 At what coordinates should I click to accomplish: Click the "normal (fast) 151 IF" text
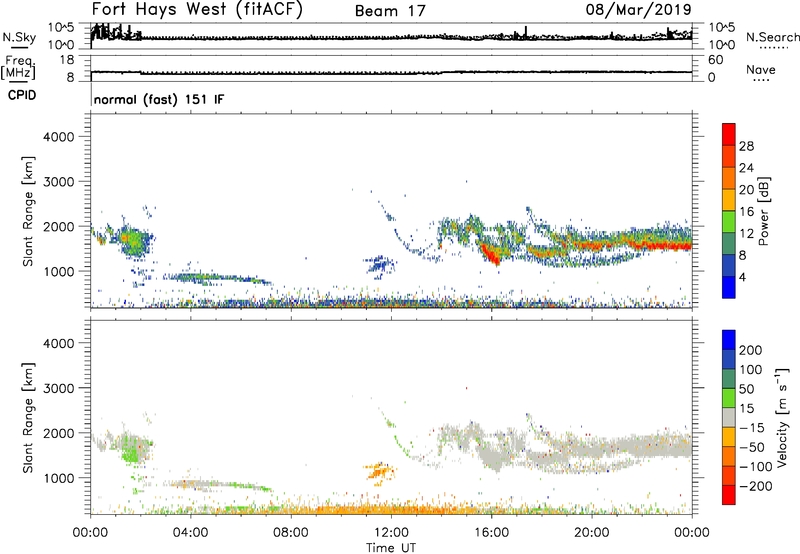[159, 99]
